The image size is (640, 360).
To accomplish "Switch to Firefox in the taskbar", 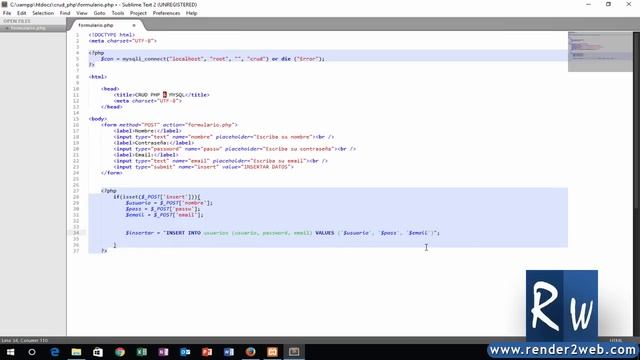I will (x=251, y=352).
